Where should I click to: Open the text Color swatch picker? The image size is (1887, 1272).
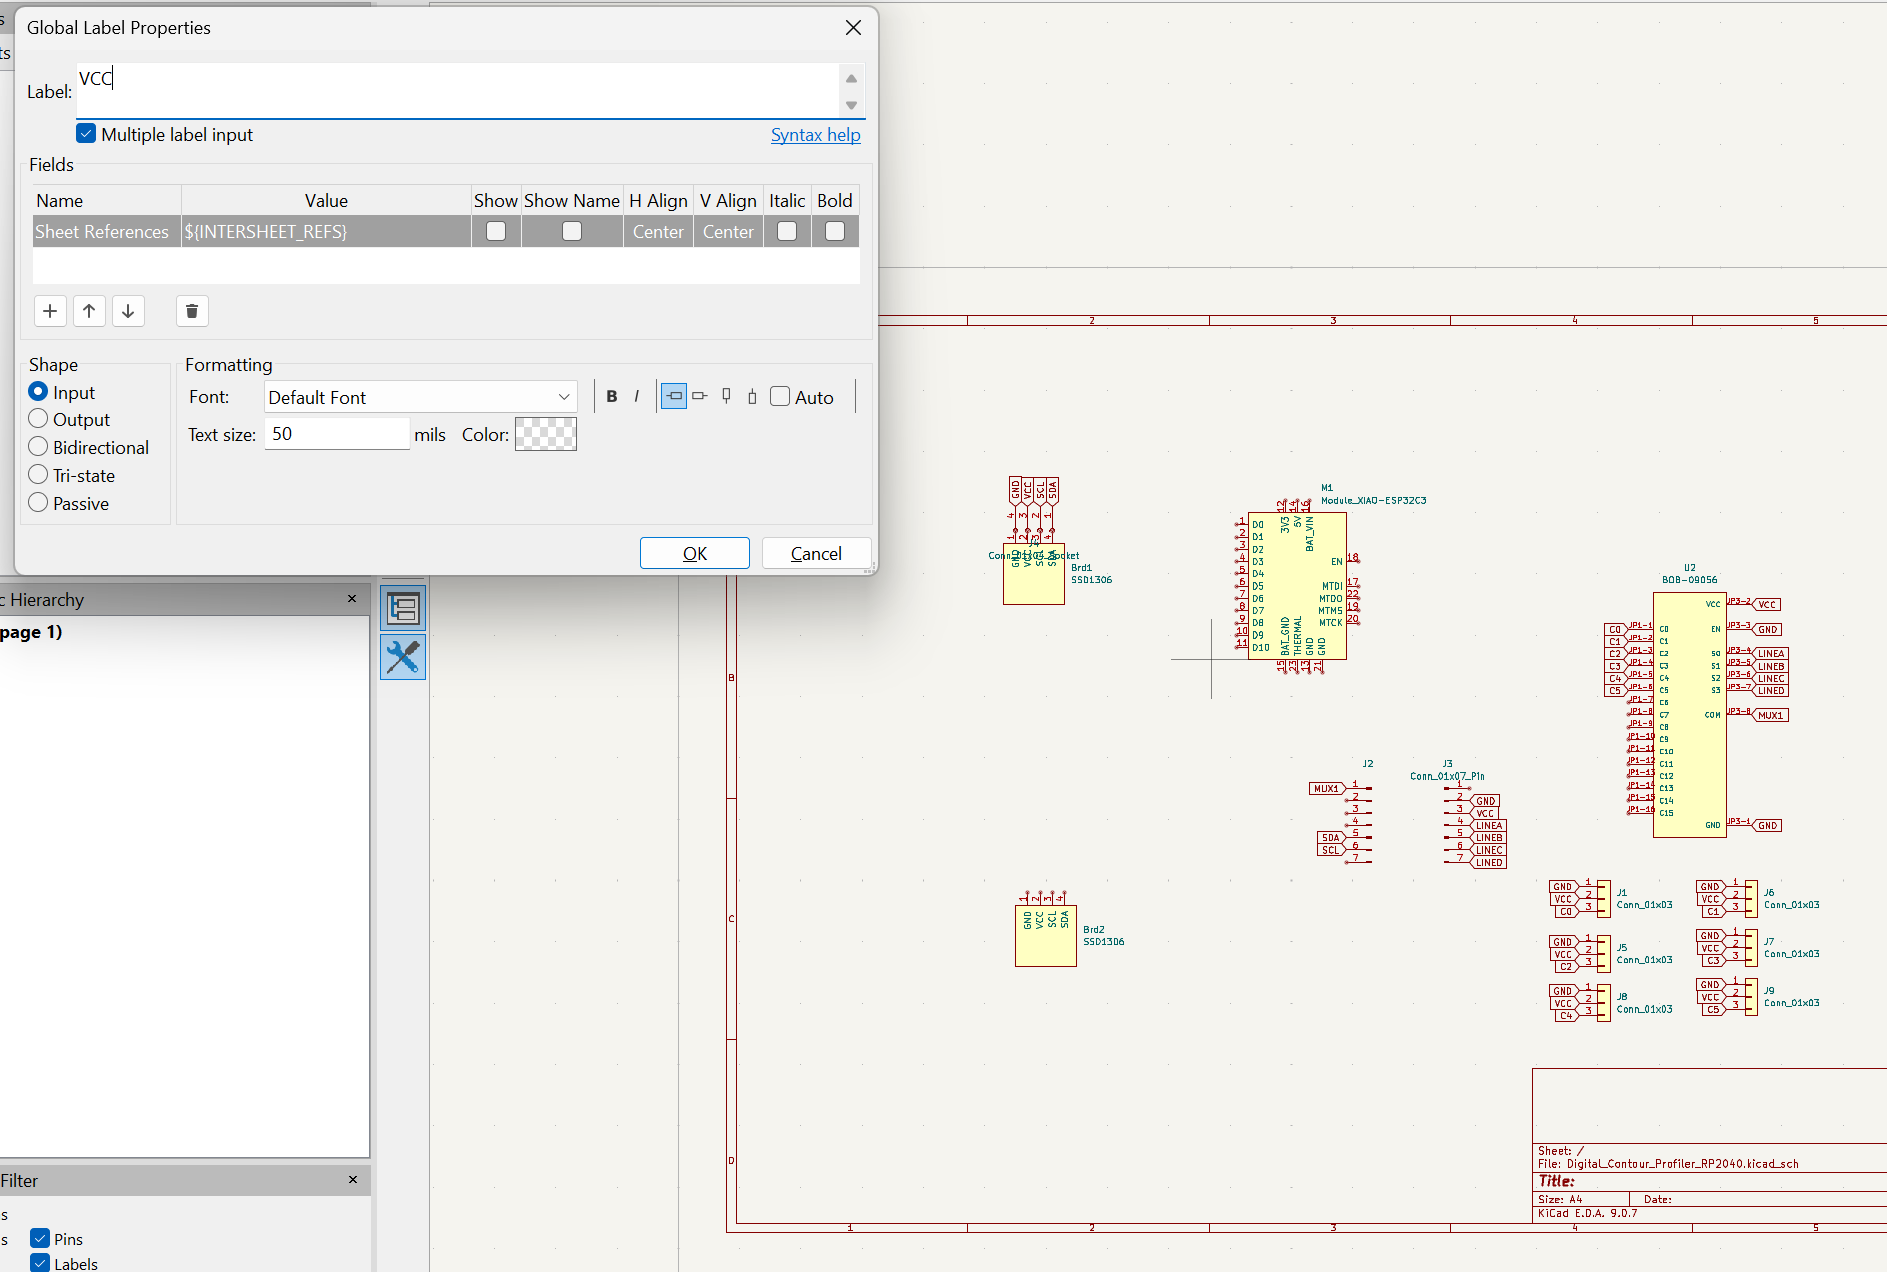pos(545,434)
